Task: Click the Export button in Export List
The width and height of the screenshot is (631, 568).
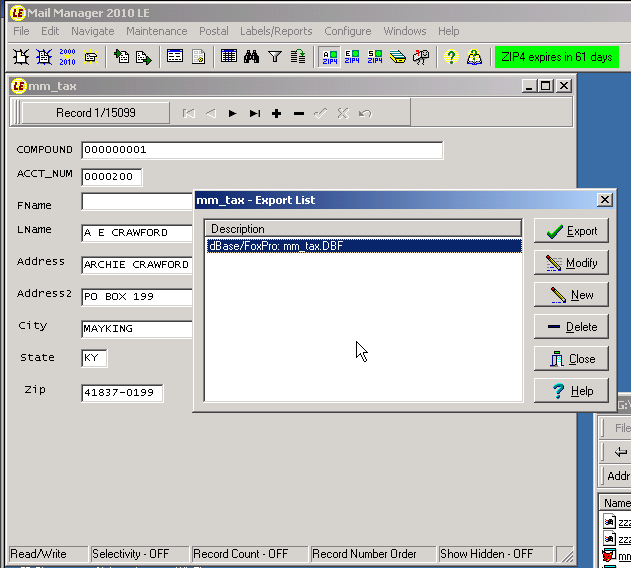Action: [x=571, y=231]
